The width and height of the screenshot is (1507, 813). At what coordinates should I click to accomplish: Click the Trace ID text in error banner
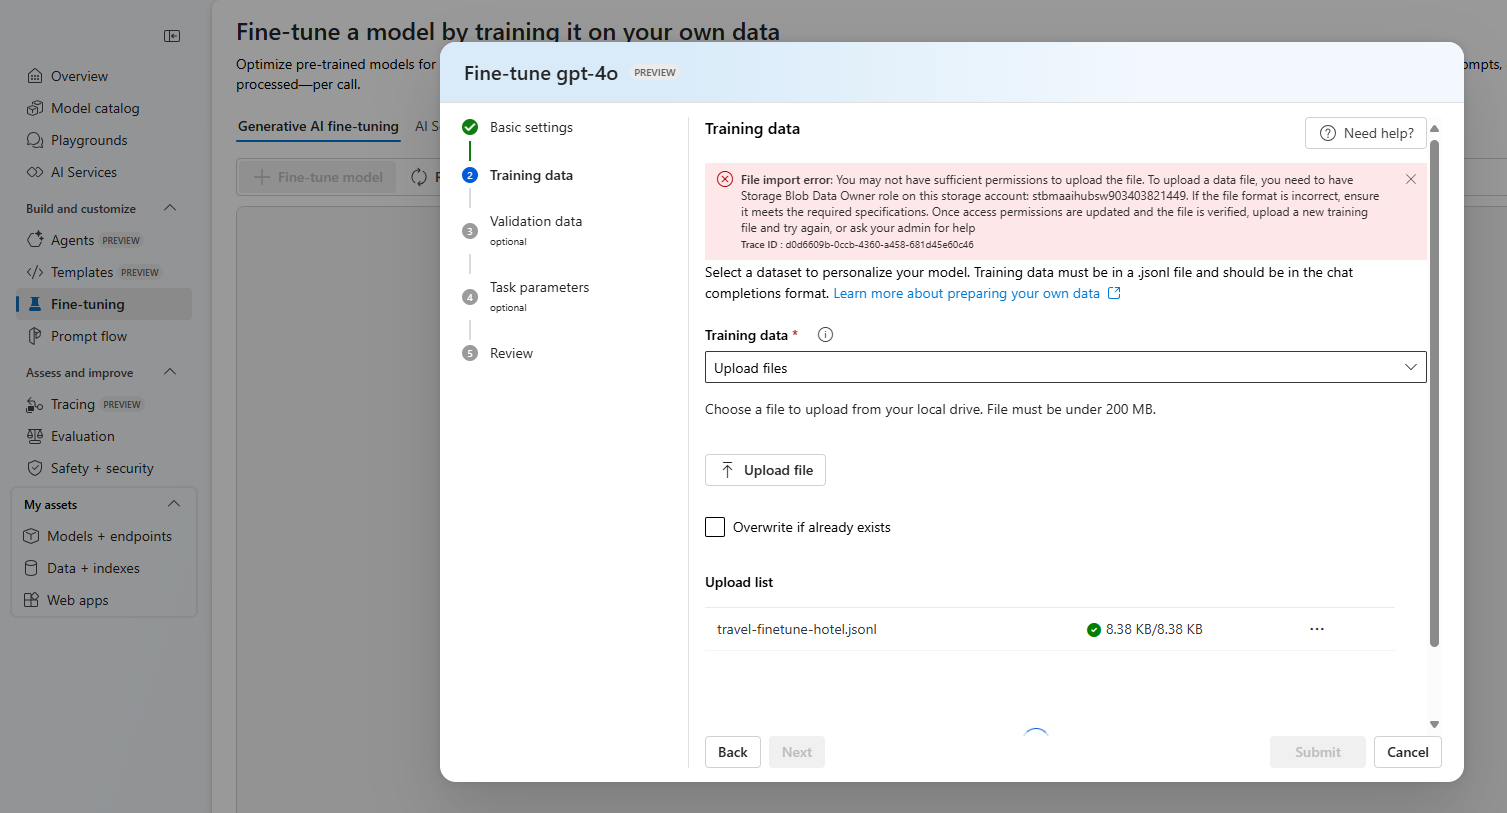pyautogui.click(x=857, y=244)
